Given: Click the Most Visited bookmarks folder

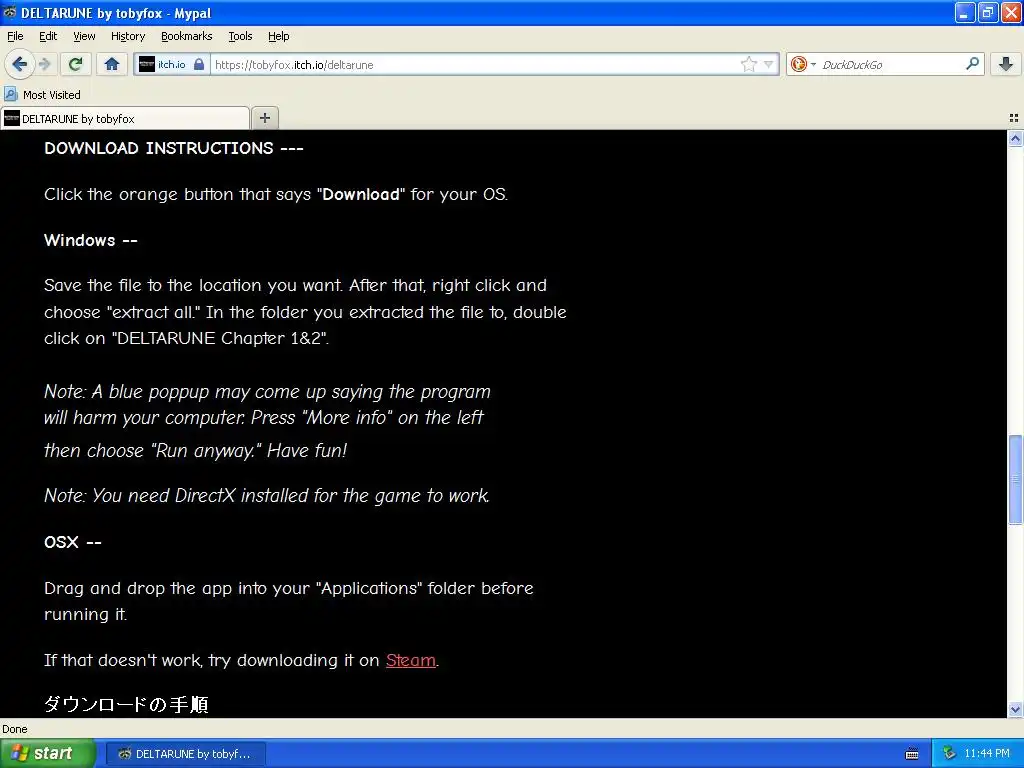Looking at the screenshot, I should click(42, 95).
